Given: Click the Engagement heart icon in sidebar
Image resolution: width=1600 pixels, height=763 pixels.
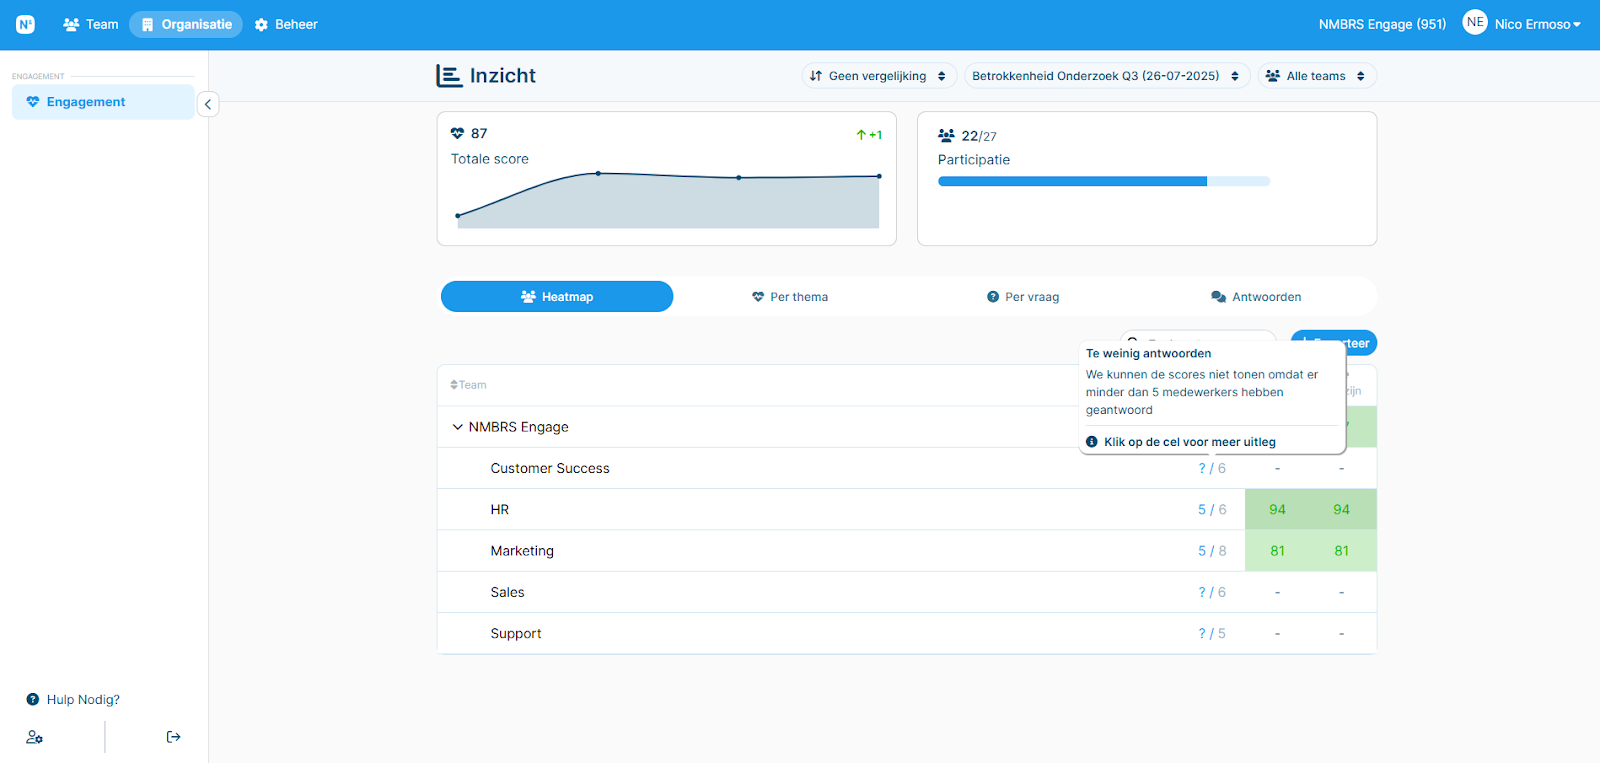Looking at the screenshot, I should pyautogui.click(x=33, y=102).
